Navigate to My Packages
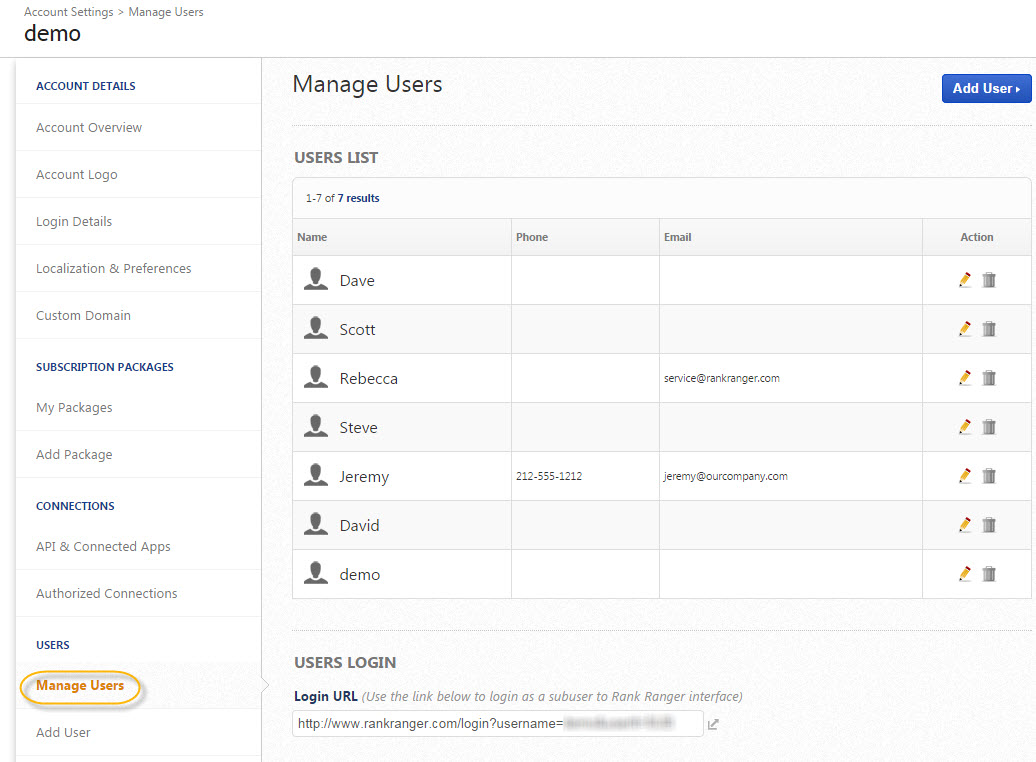 (x=74, y=408)
